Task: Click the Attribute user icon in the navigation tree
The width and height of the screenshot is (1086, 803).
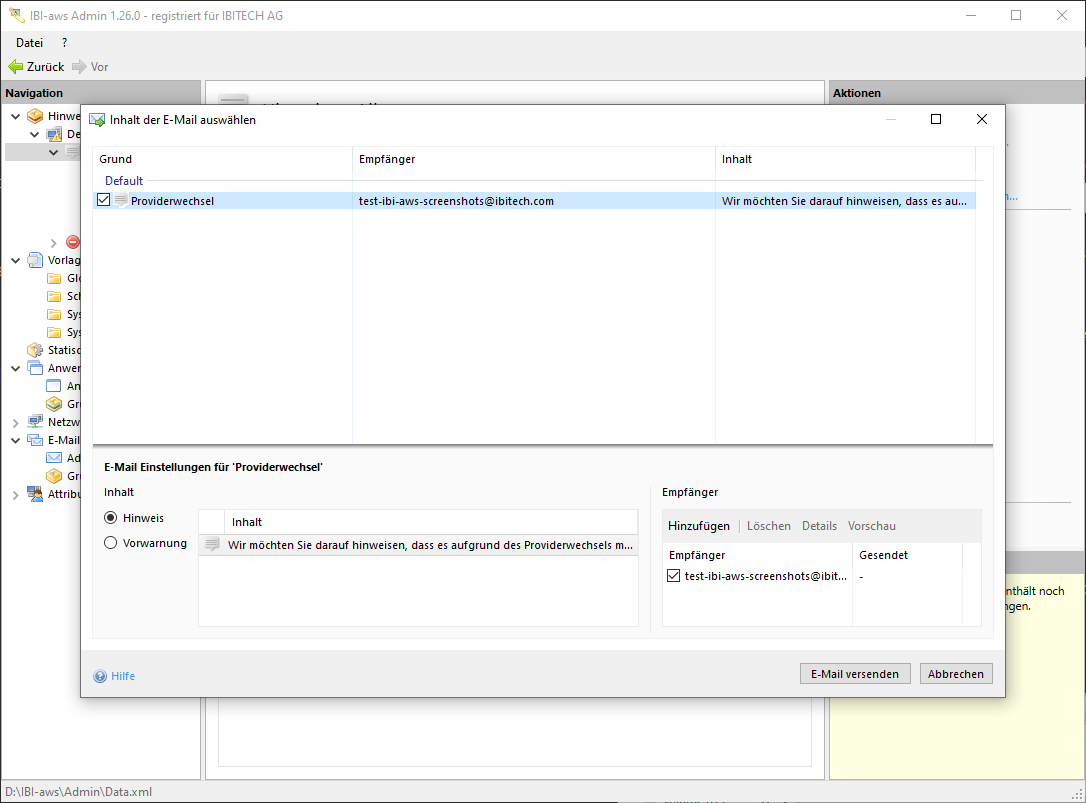Action: [35, 494]
